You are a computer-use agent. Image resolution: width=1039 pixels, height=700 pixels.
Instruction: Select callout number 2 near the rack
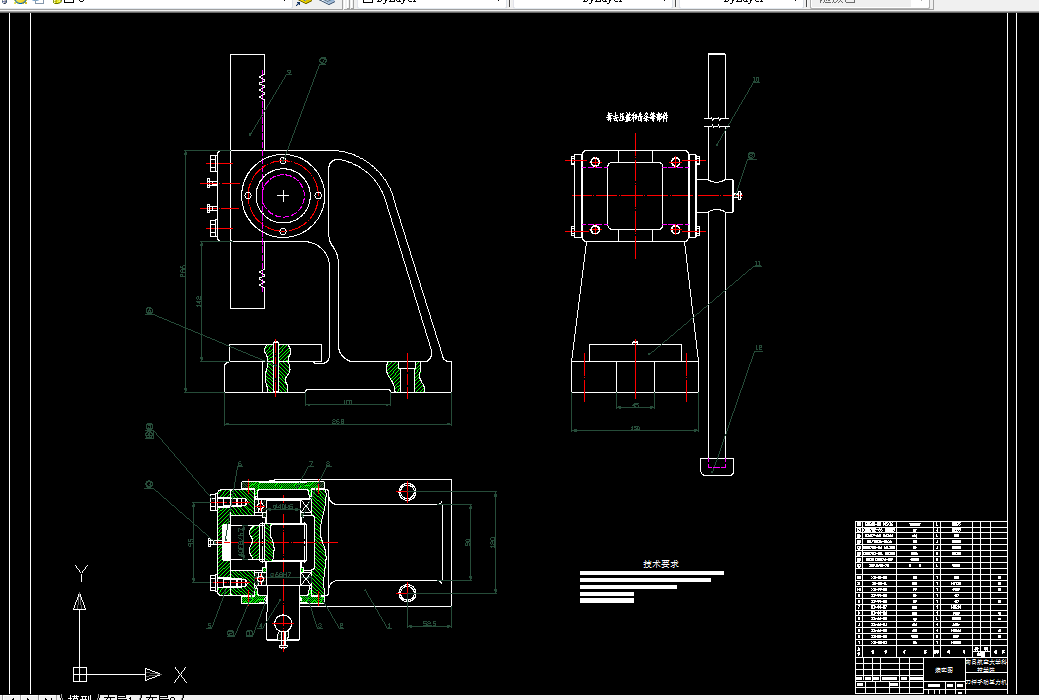click(289, 73)
